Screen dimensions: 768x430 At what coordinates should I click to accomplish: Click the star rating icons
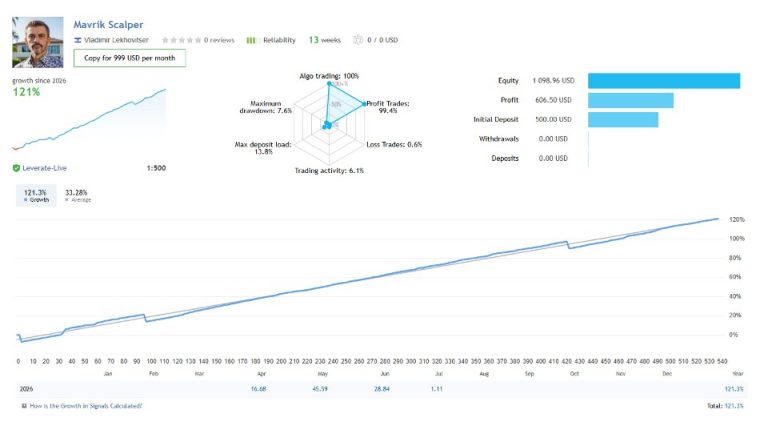point(181,40)
